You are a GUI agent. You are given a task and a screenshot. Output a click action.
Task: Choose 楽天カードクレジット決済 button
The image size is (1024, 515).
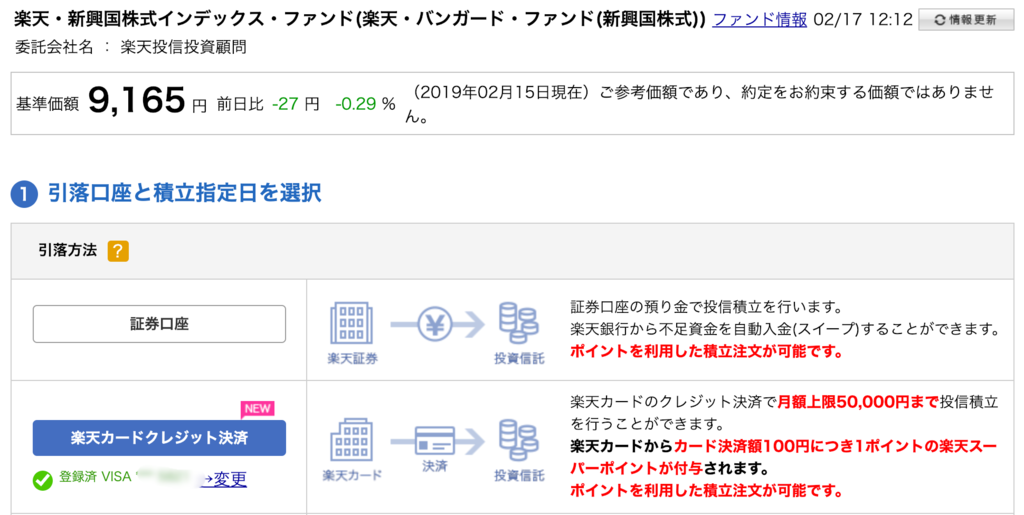coord(159,437)
